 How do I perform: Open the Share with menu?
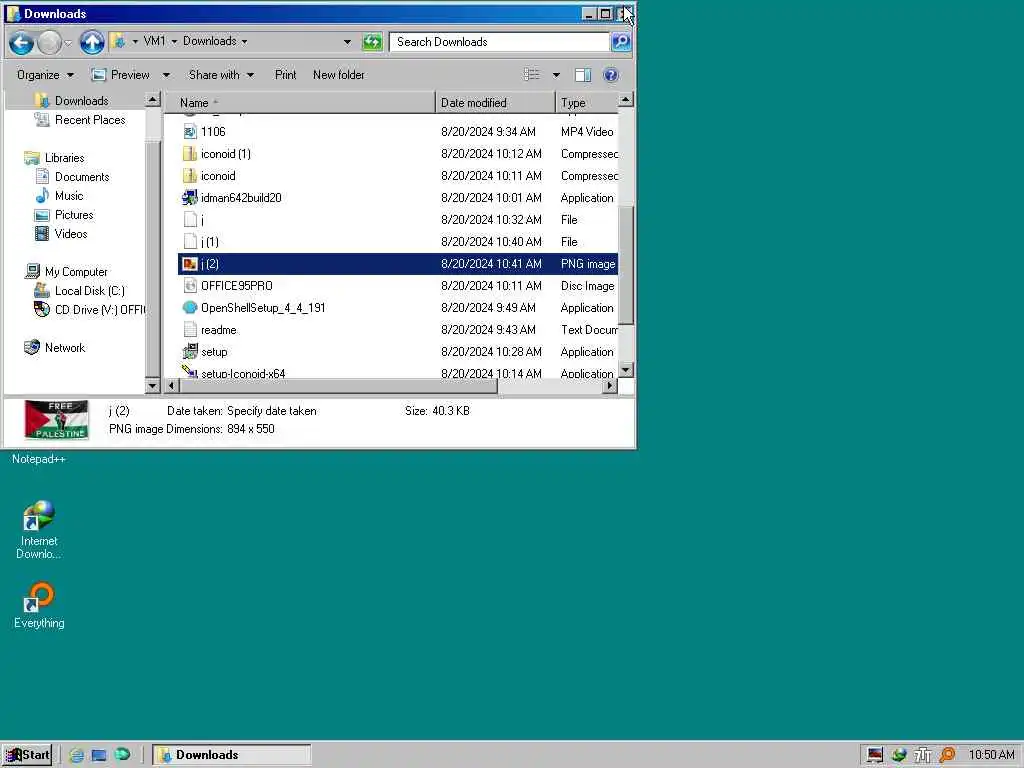[221, 75]
